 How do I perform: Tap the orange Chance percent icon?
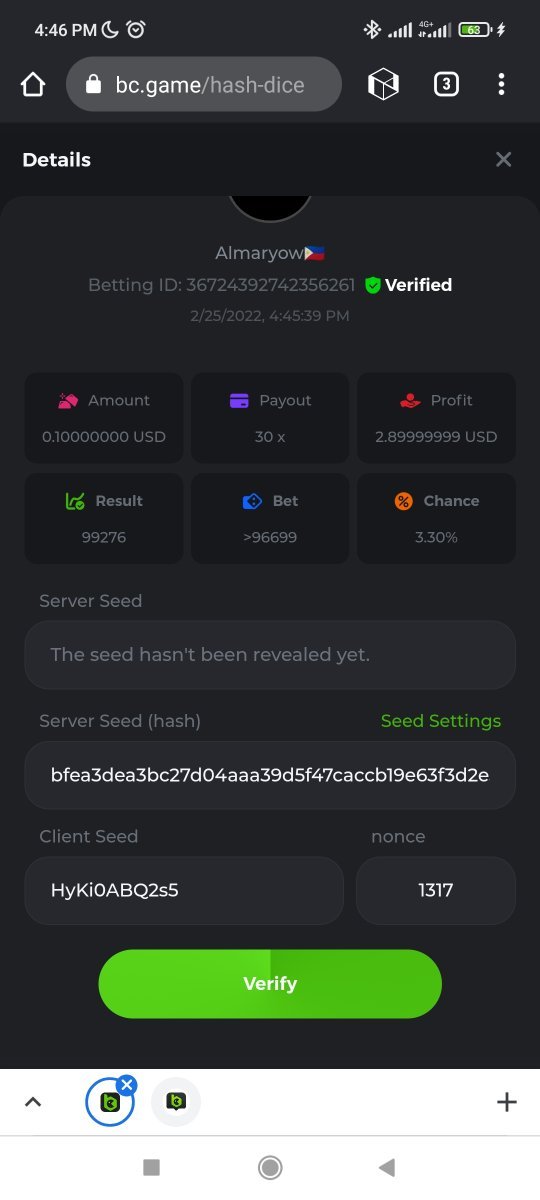(403, 501)
